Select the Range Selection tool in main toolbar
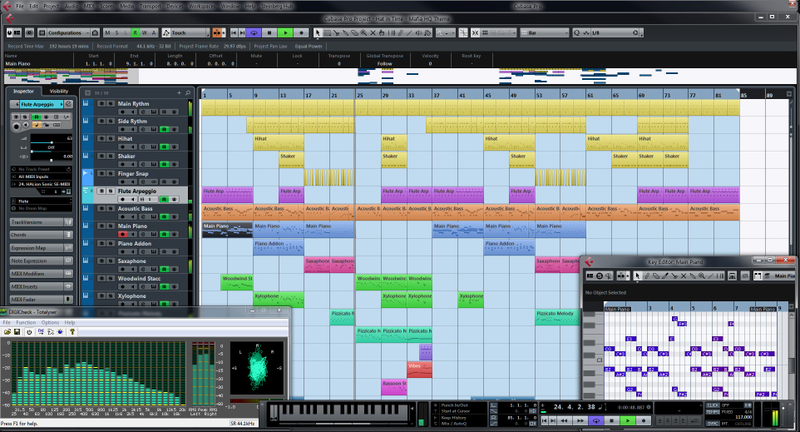The height and width of the screenshot is (432, 800). (327, 33)
